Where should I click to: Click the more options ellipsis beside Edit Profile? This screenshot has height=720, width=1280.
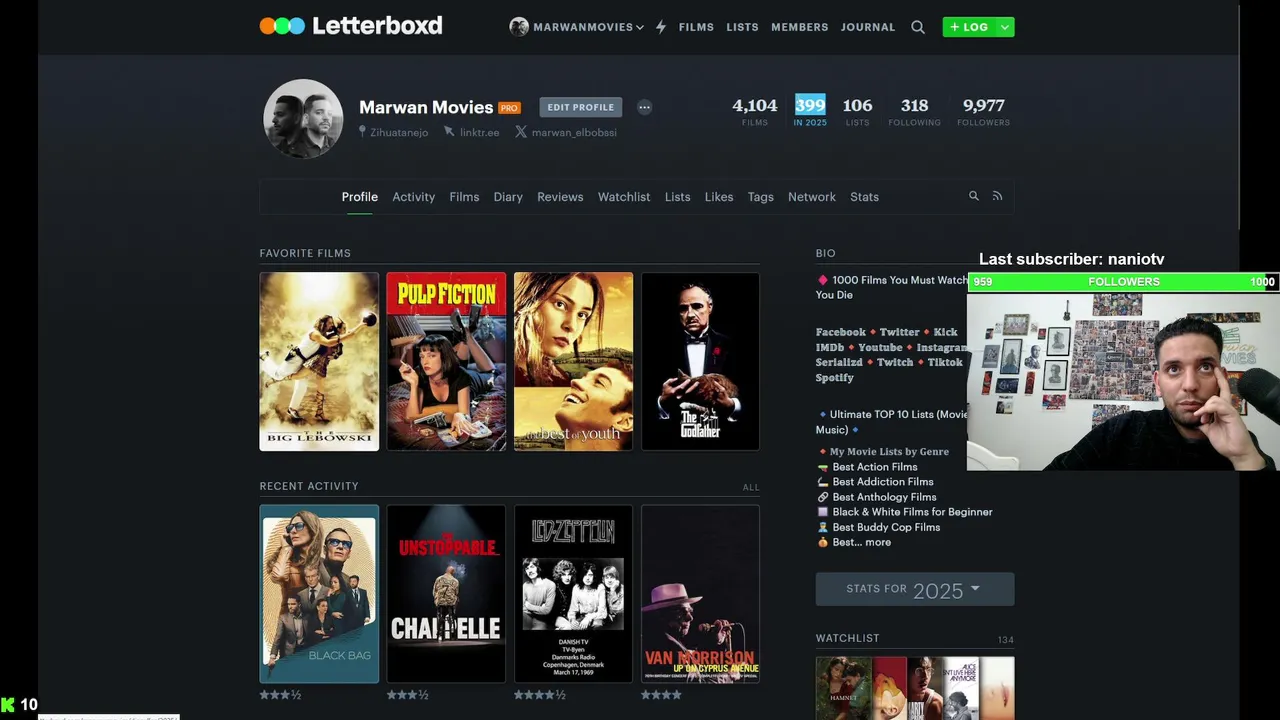click(644, 107)
